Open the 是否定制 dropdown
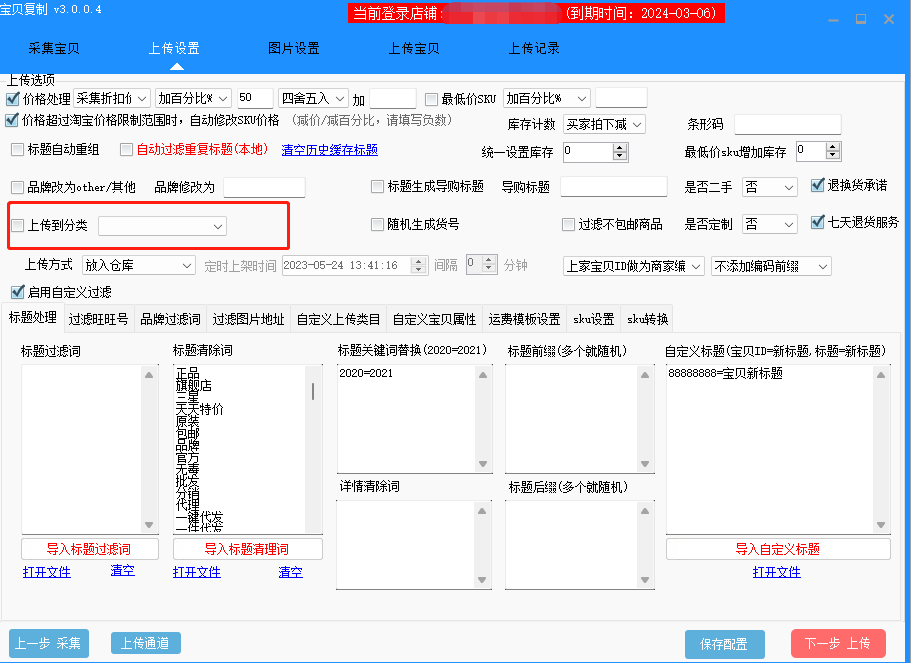Screen dimensions: 911x663 click(x=769, y=224)
